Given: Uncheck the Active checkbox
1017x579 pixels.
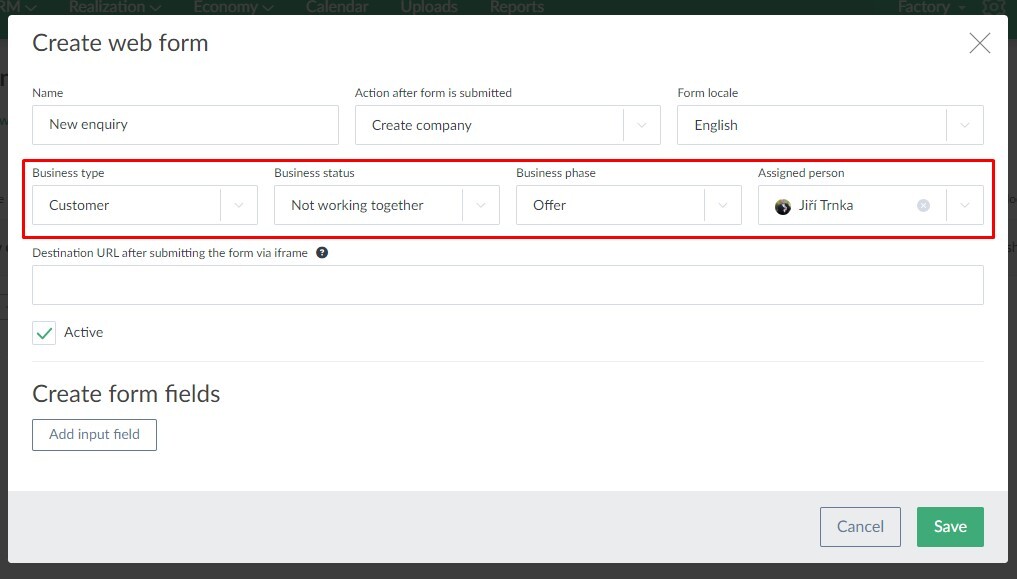Looking at the screenshot, I should 44,333.
